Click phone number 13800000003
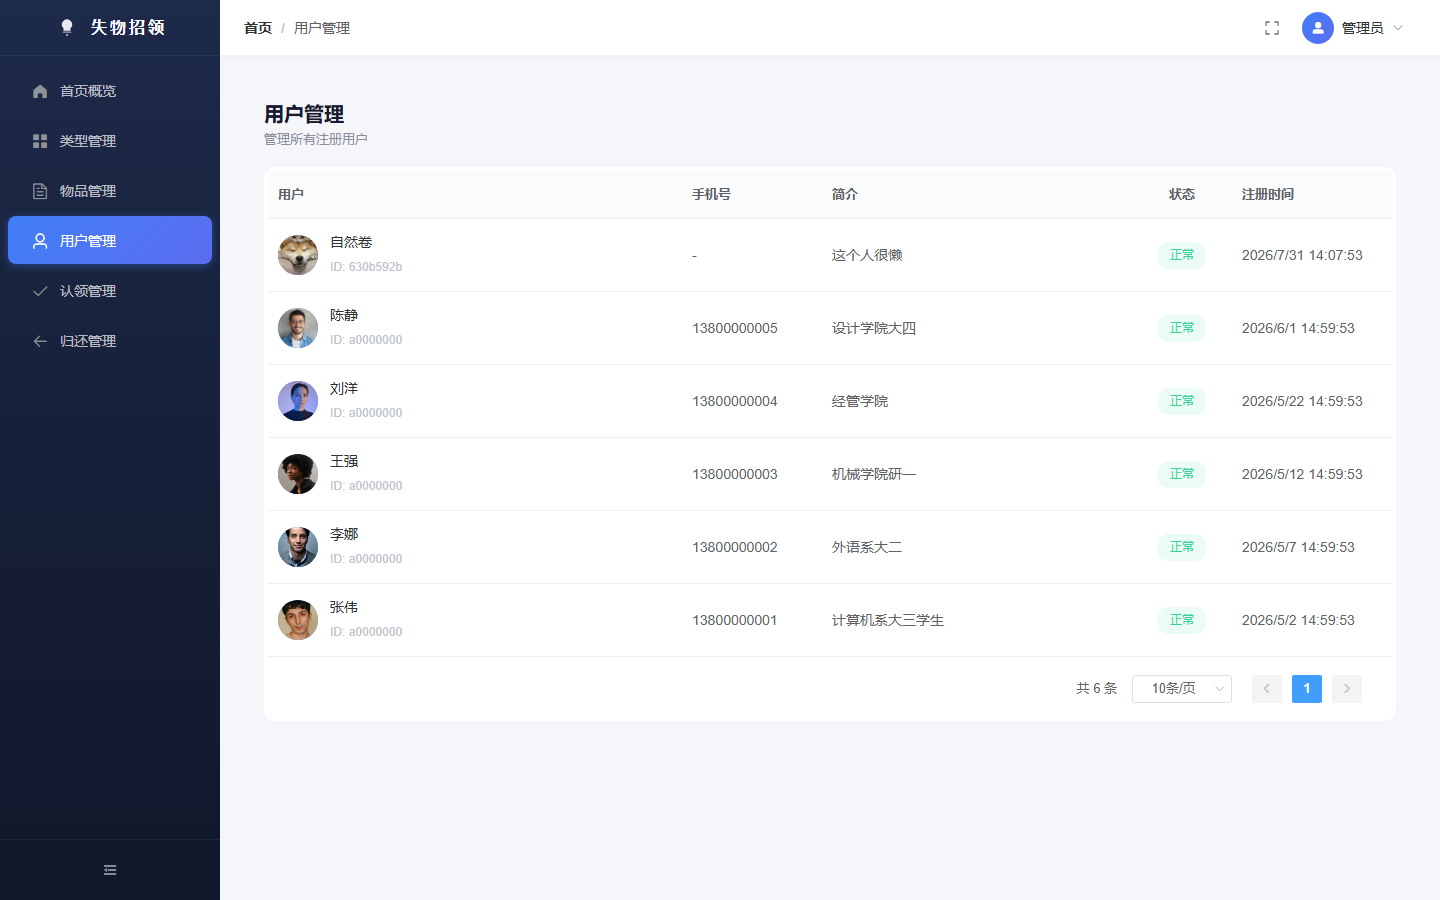 735,474
